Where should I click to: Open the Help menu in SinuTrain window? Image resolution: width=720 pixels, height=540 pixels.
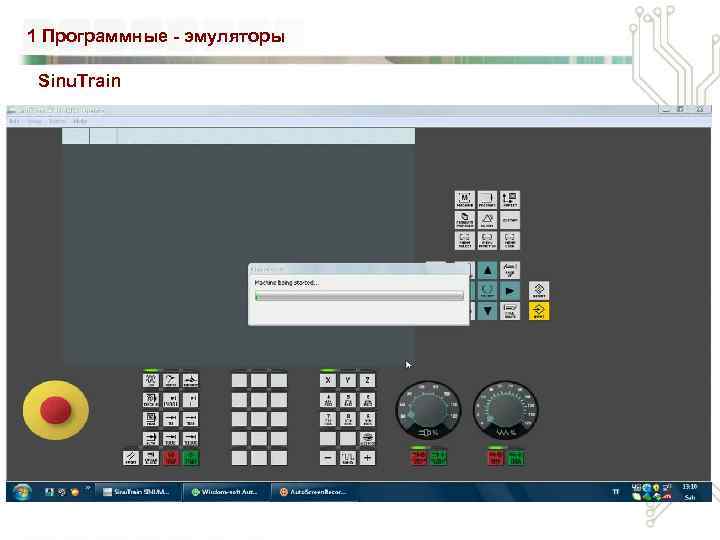tap(80, 121)
